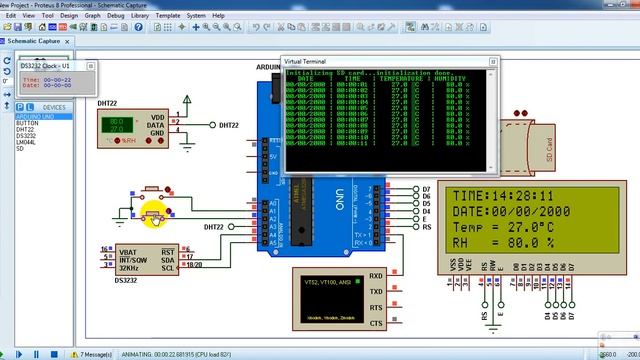Select ARDUINO UNO in the devices list
640x360 pixels.
(x=44, y=117)
